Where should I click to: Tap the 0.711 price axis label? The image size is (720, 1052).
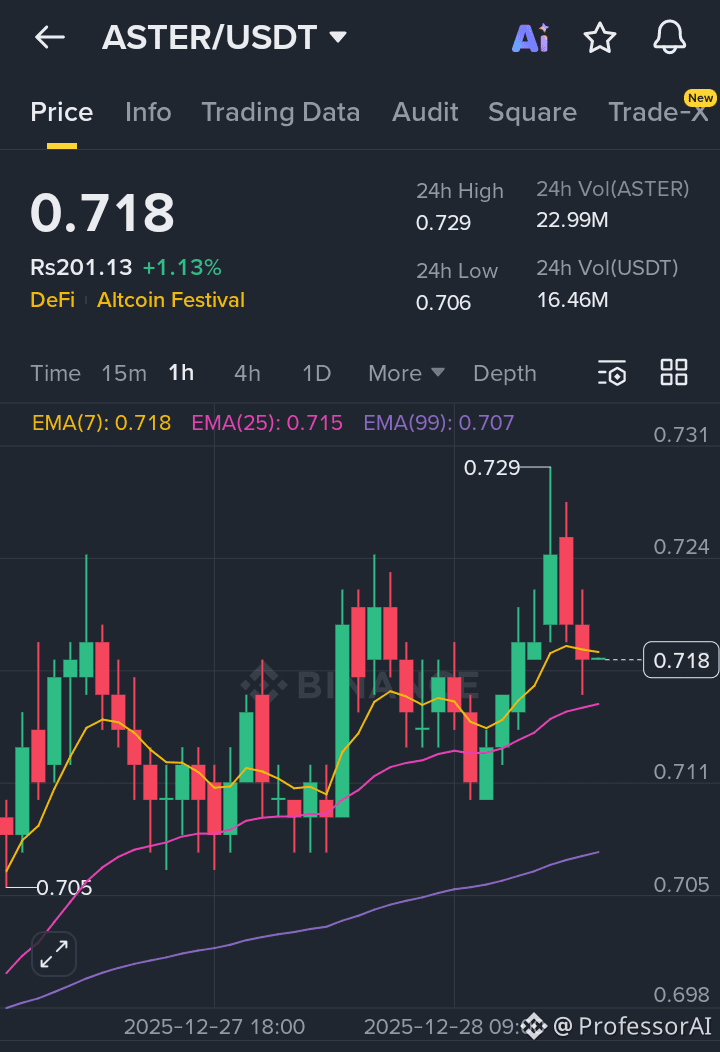(681, 772)
